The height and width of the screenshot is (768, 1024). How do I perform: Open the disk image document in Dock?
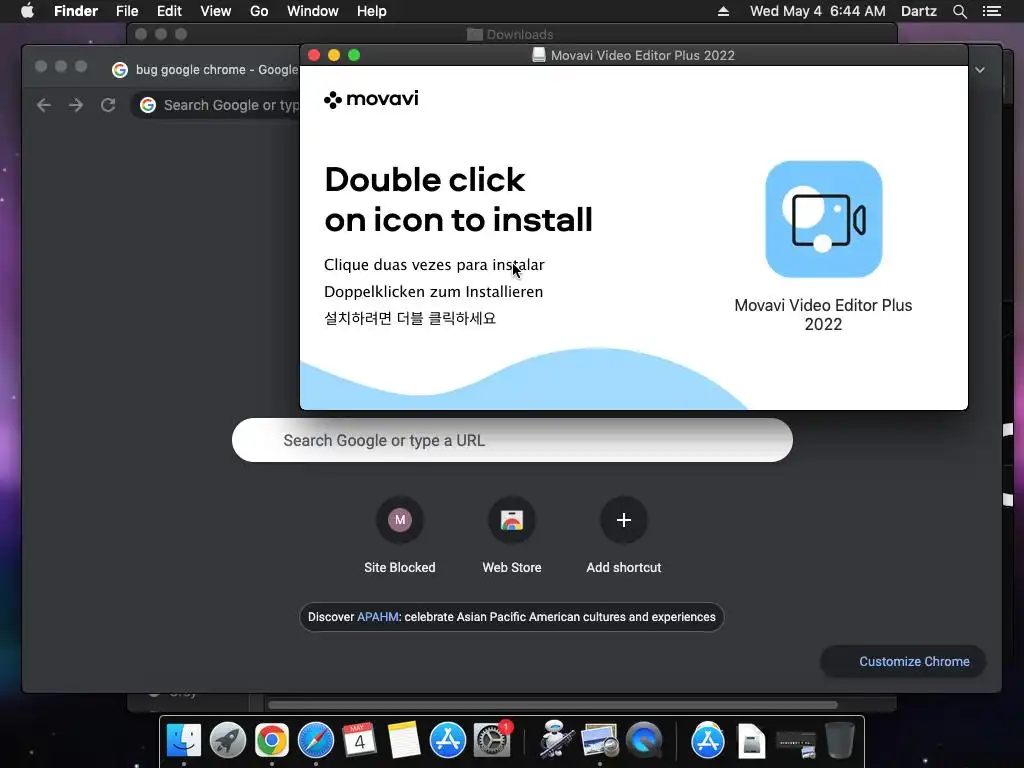tap(752, 741)
